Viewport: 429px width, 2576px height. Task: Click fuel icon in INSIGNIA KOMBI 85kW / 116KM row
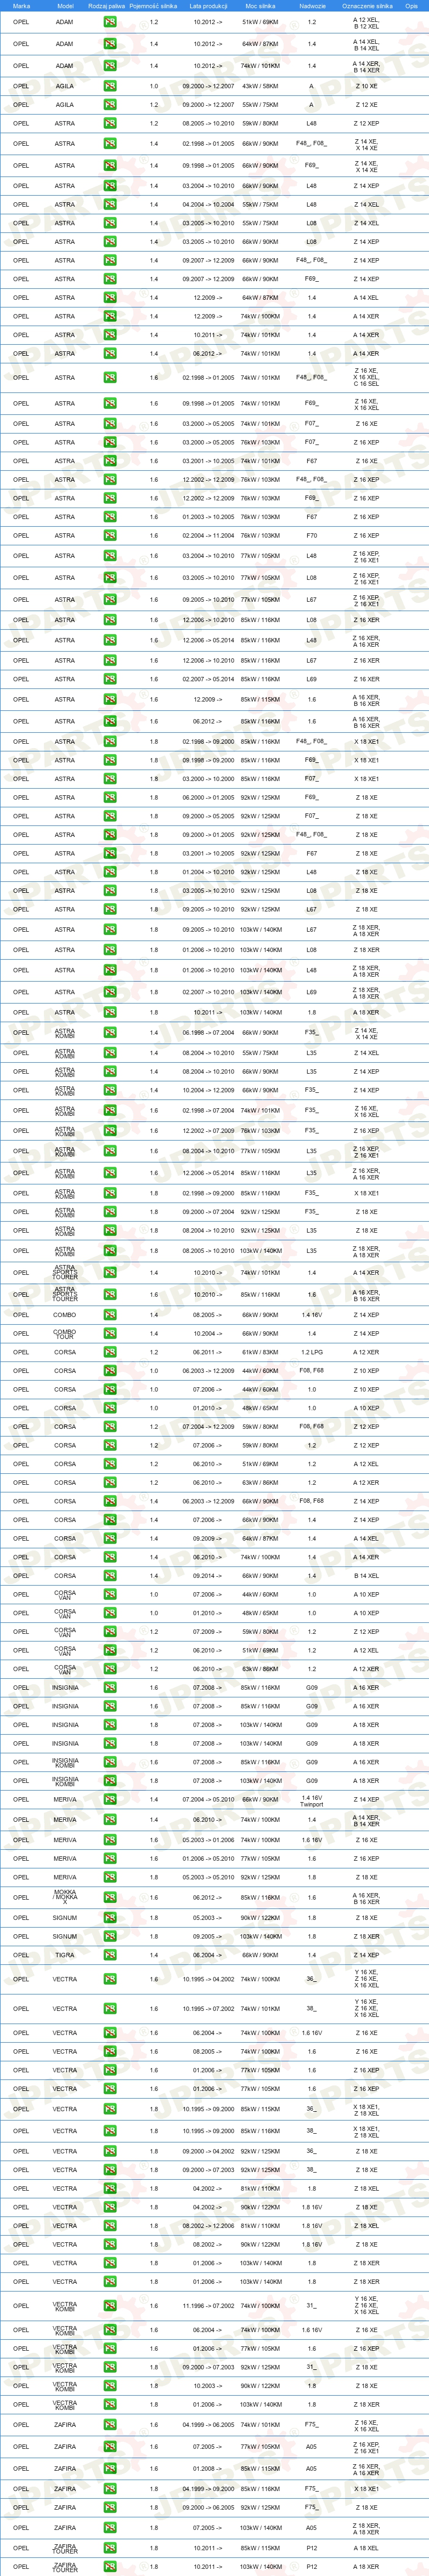[110, 1762]
